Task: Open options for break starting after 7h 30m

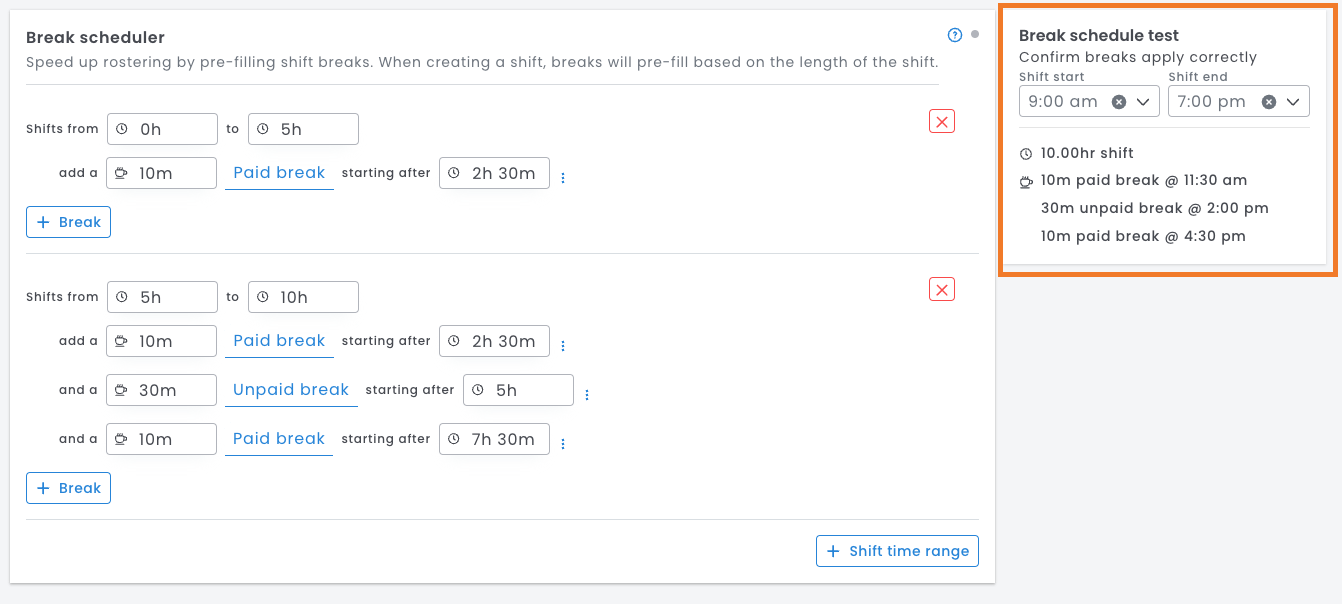Action: 563,444
